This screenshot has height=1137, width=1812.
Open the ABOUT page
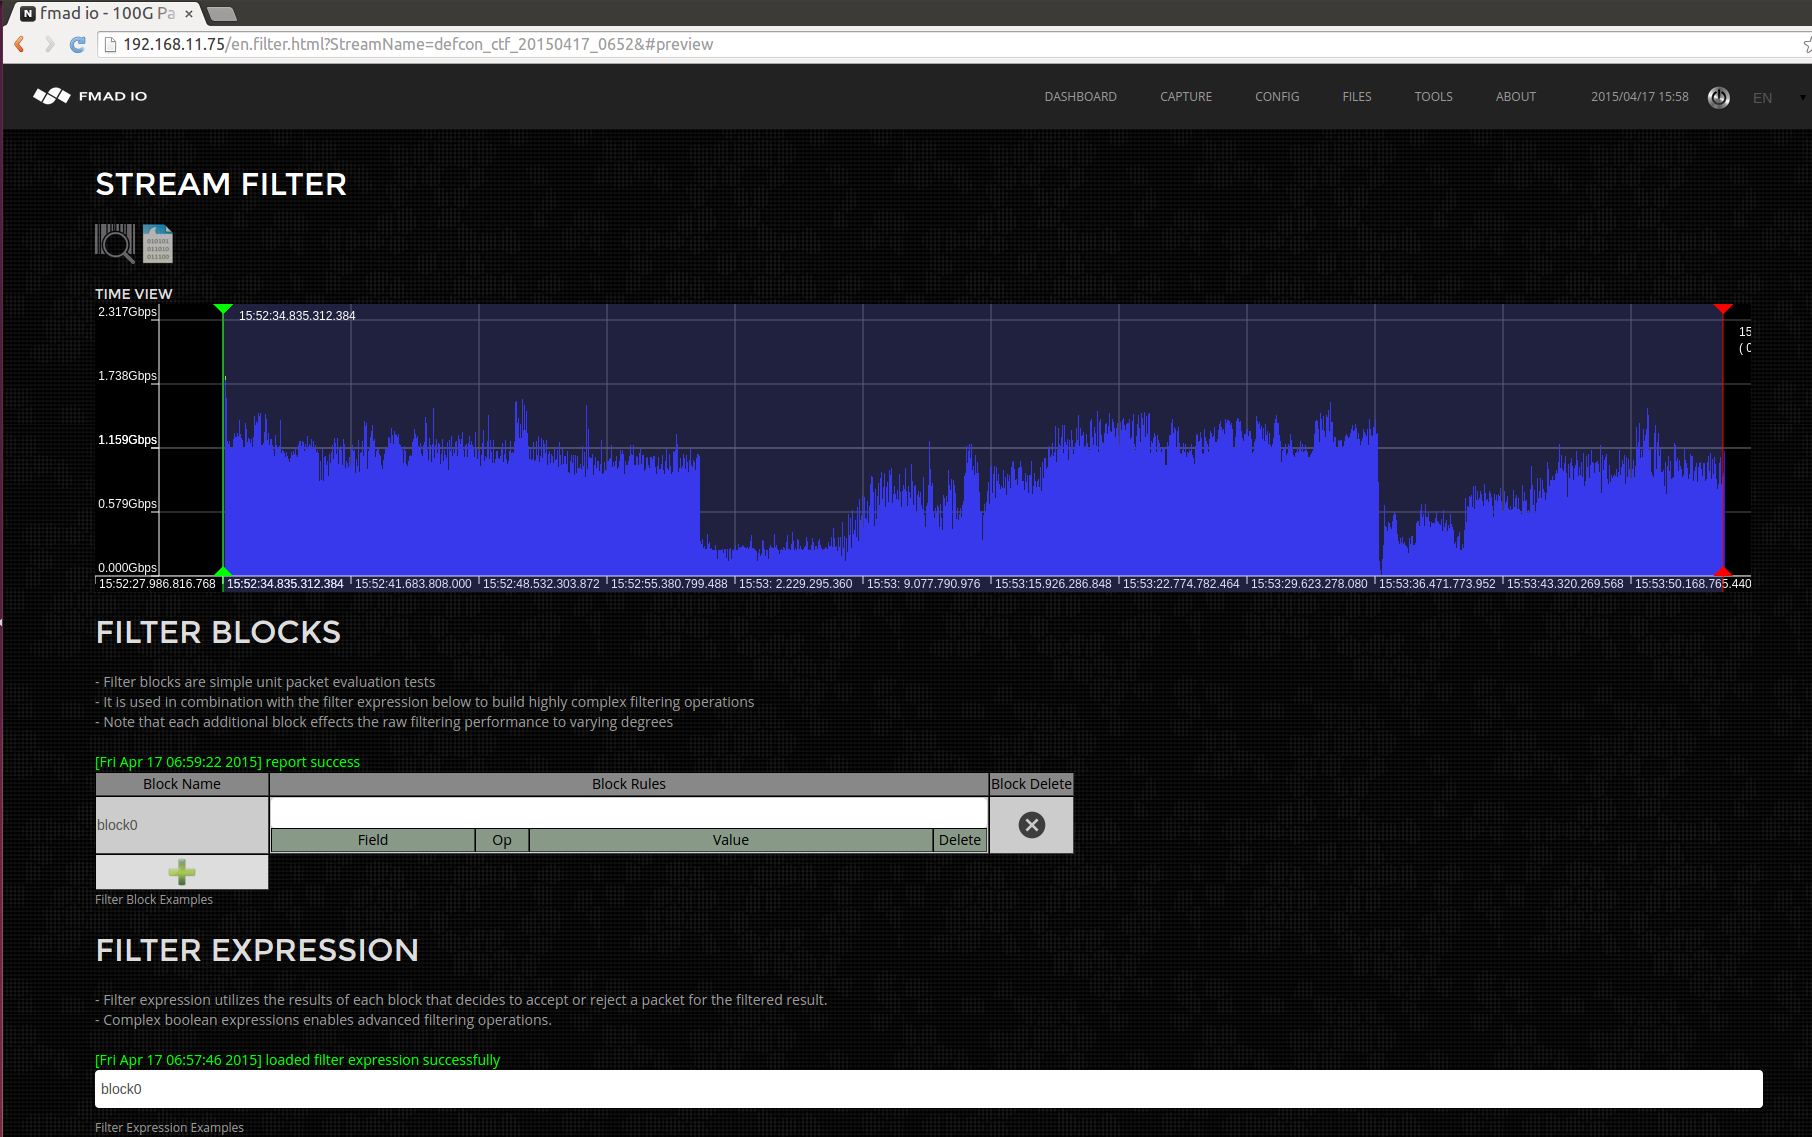[1515, 96]
